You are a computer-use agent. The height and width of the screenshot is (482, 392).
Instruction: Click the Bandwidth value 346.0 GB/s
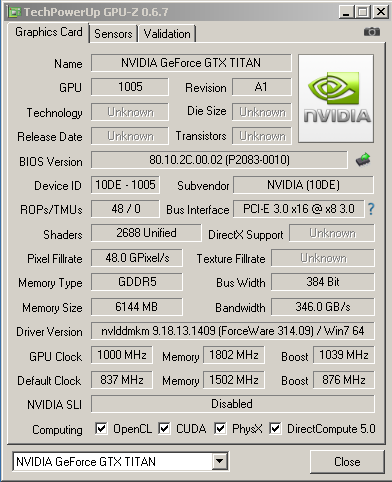[x=323, y=307]
